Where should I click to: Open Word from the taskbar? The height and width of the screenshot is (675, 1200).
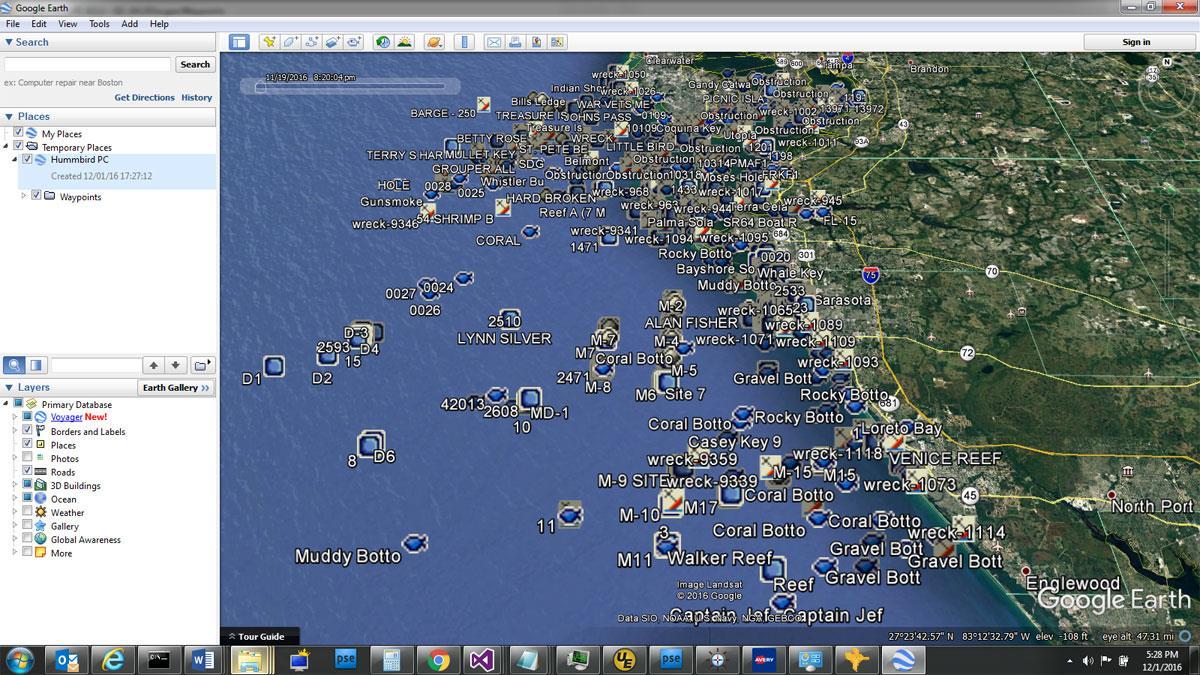[204, 660]
